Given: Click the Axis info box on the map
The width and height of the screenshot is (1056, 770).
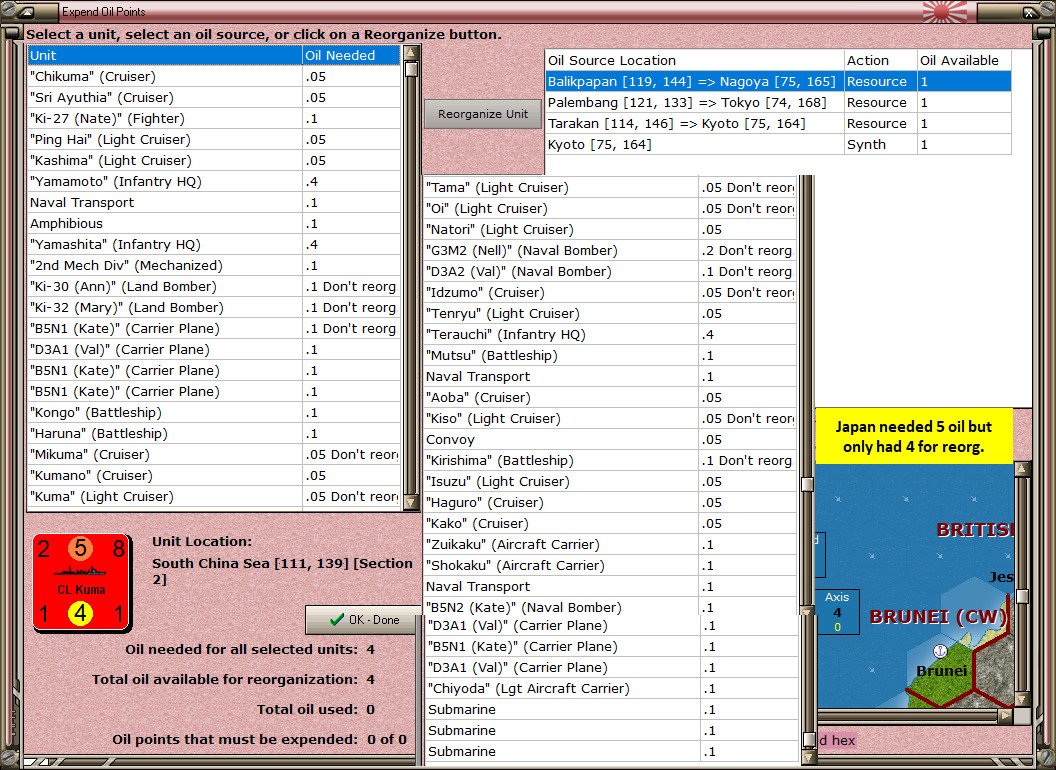Looking at the screenshot, I should [837, 612].
